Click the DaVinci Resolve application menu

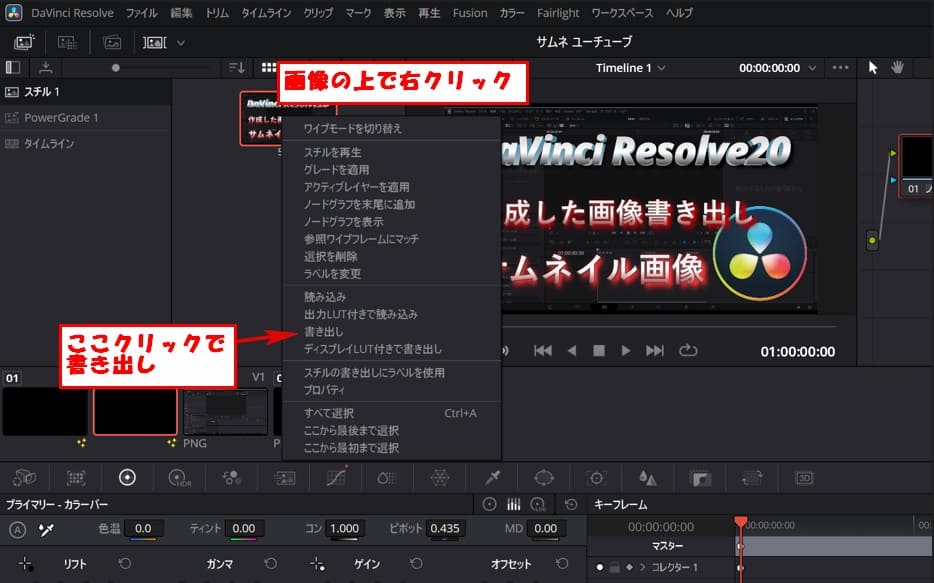point(72,13)
